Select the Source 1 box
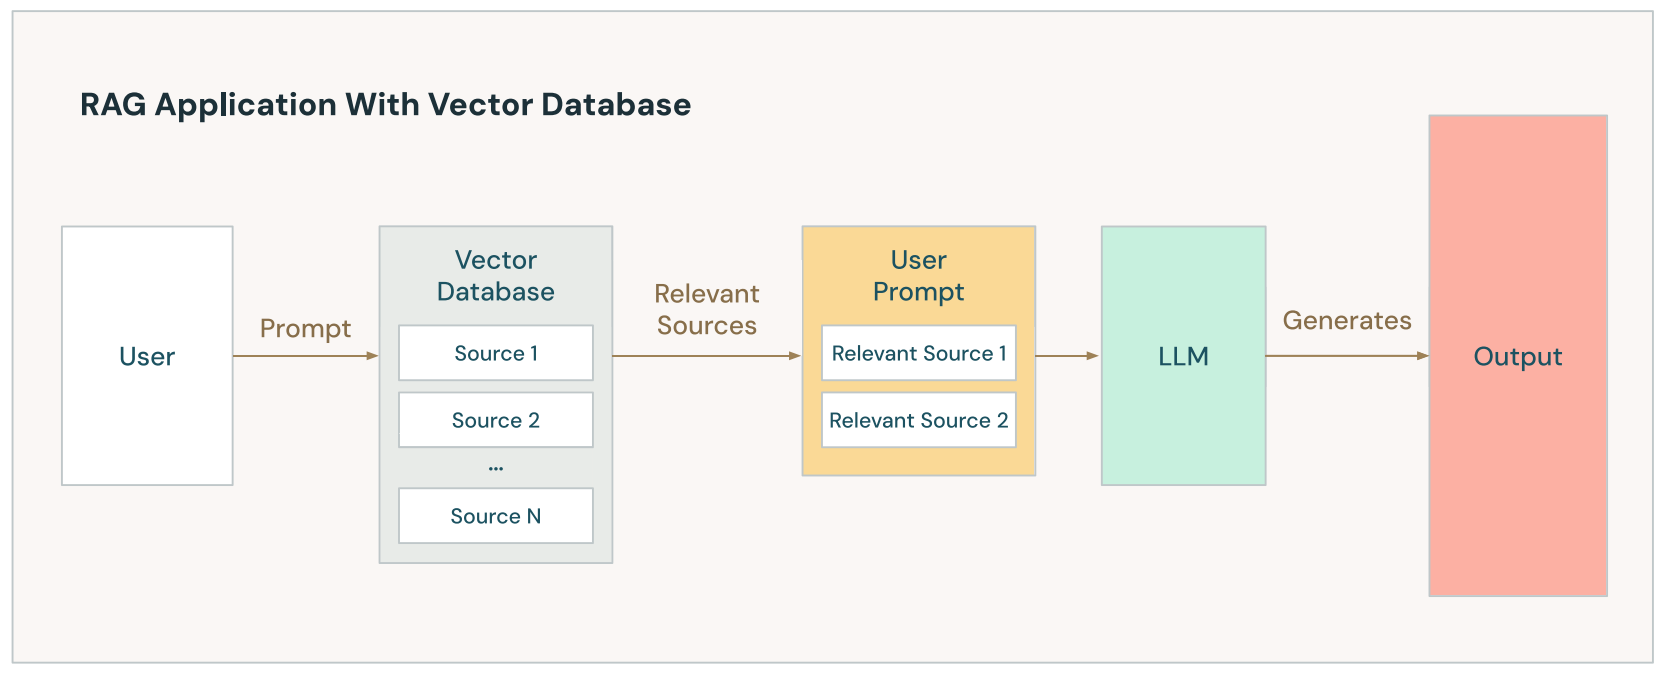This screenshot has height=678, width=1668. [x=495, y=353]
